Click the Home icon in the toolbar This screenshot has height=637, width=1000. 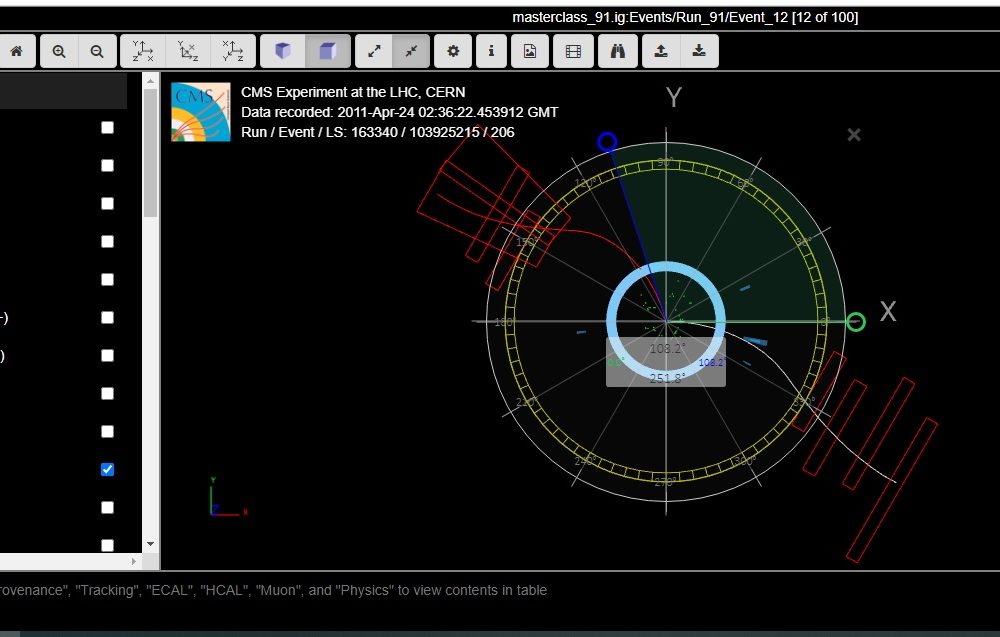(x=16, y=51)
